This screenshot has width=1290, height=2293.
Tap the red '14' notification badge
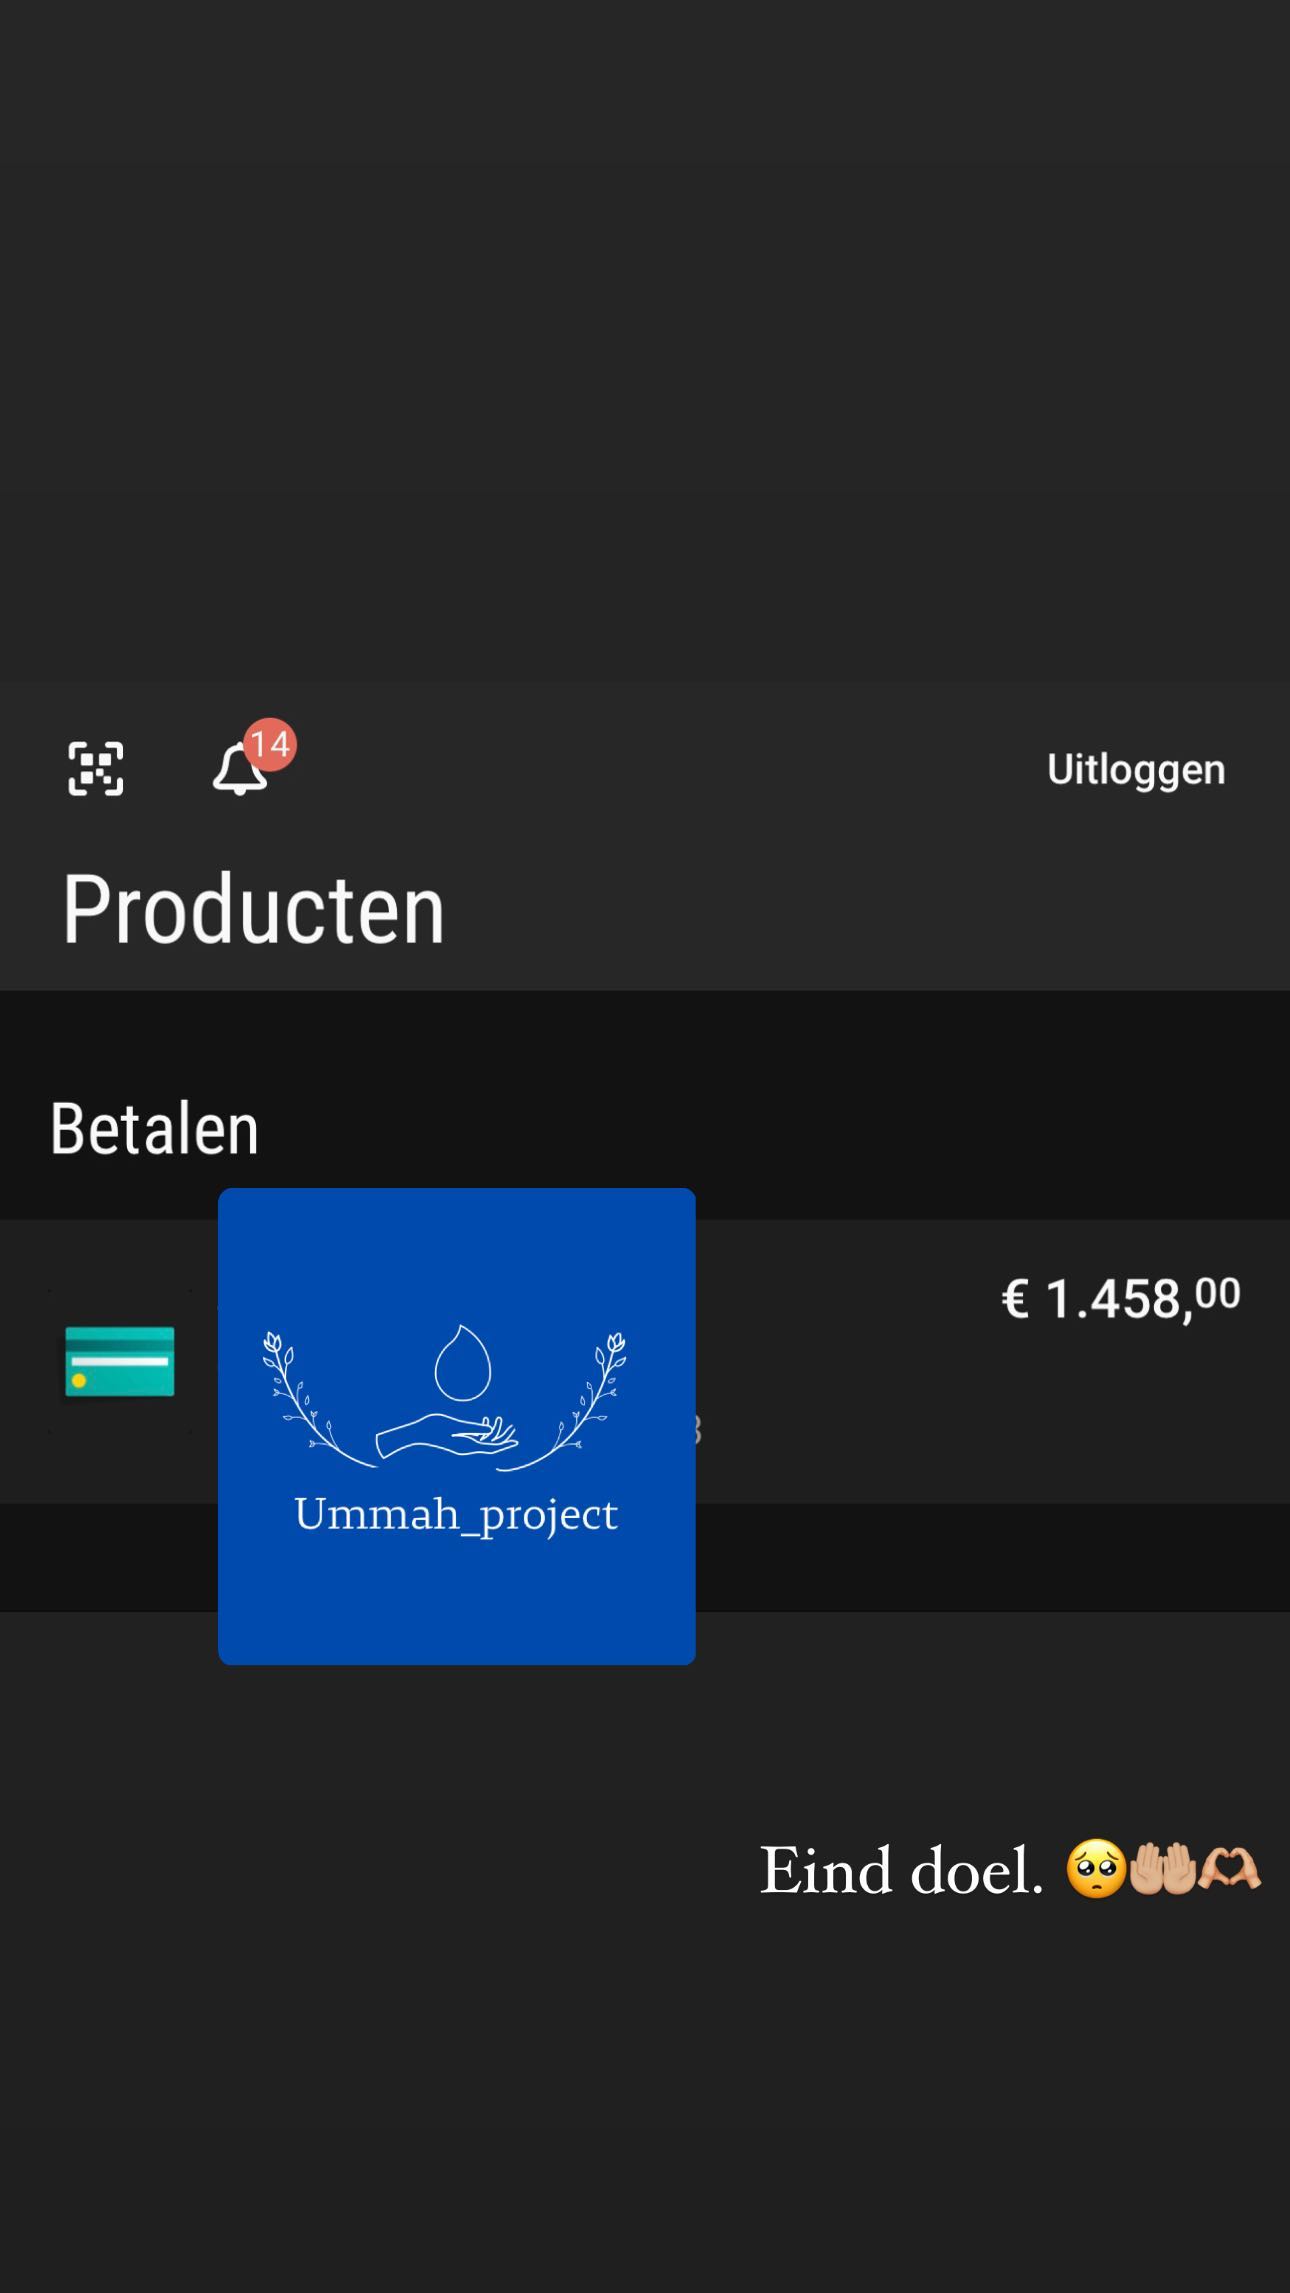(x=271, y=745)
